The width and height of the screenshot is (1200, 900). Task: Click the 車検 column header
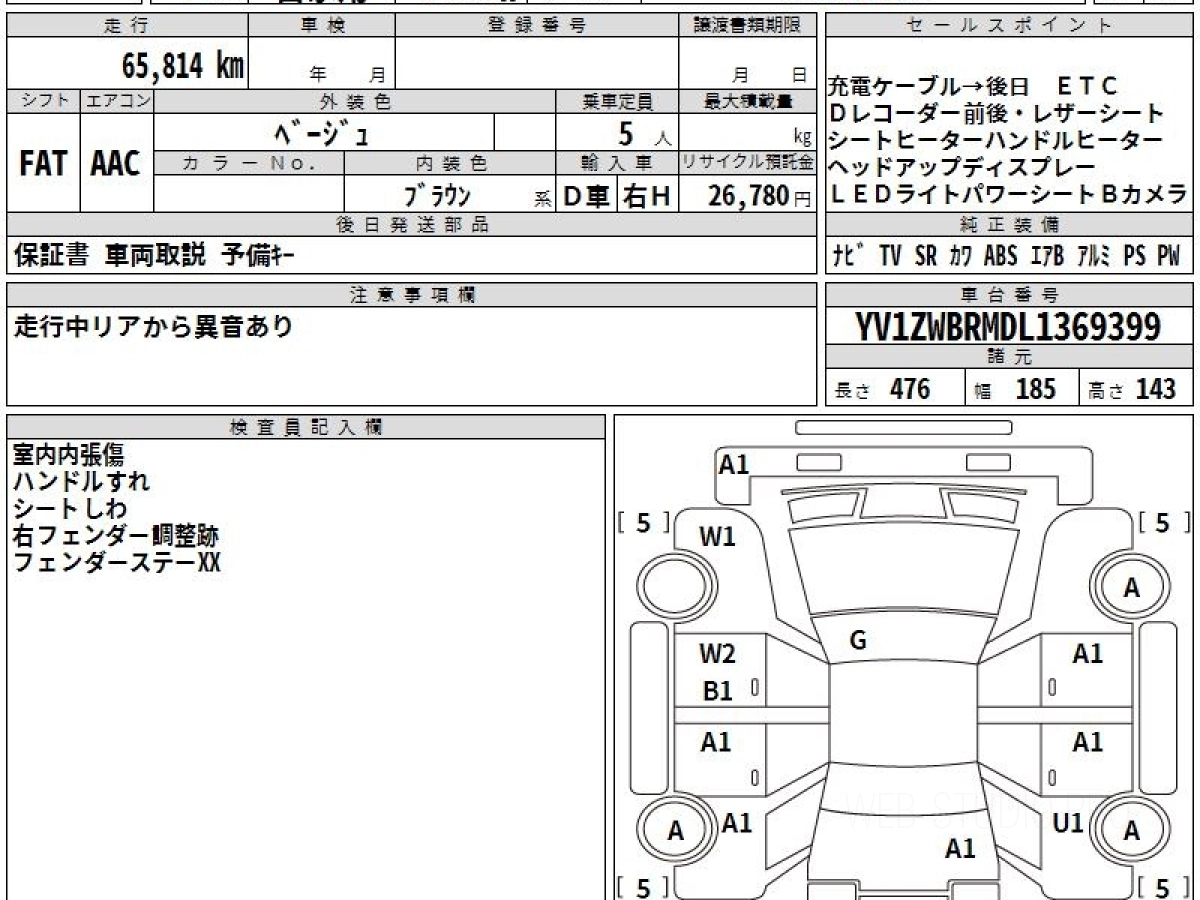[x=322, y=26]
